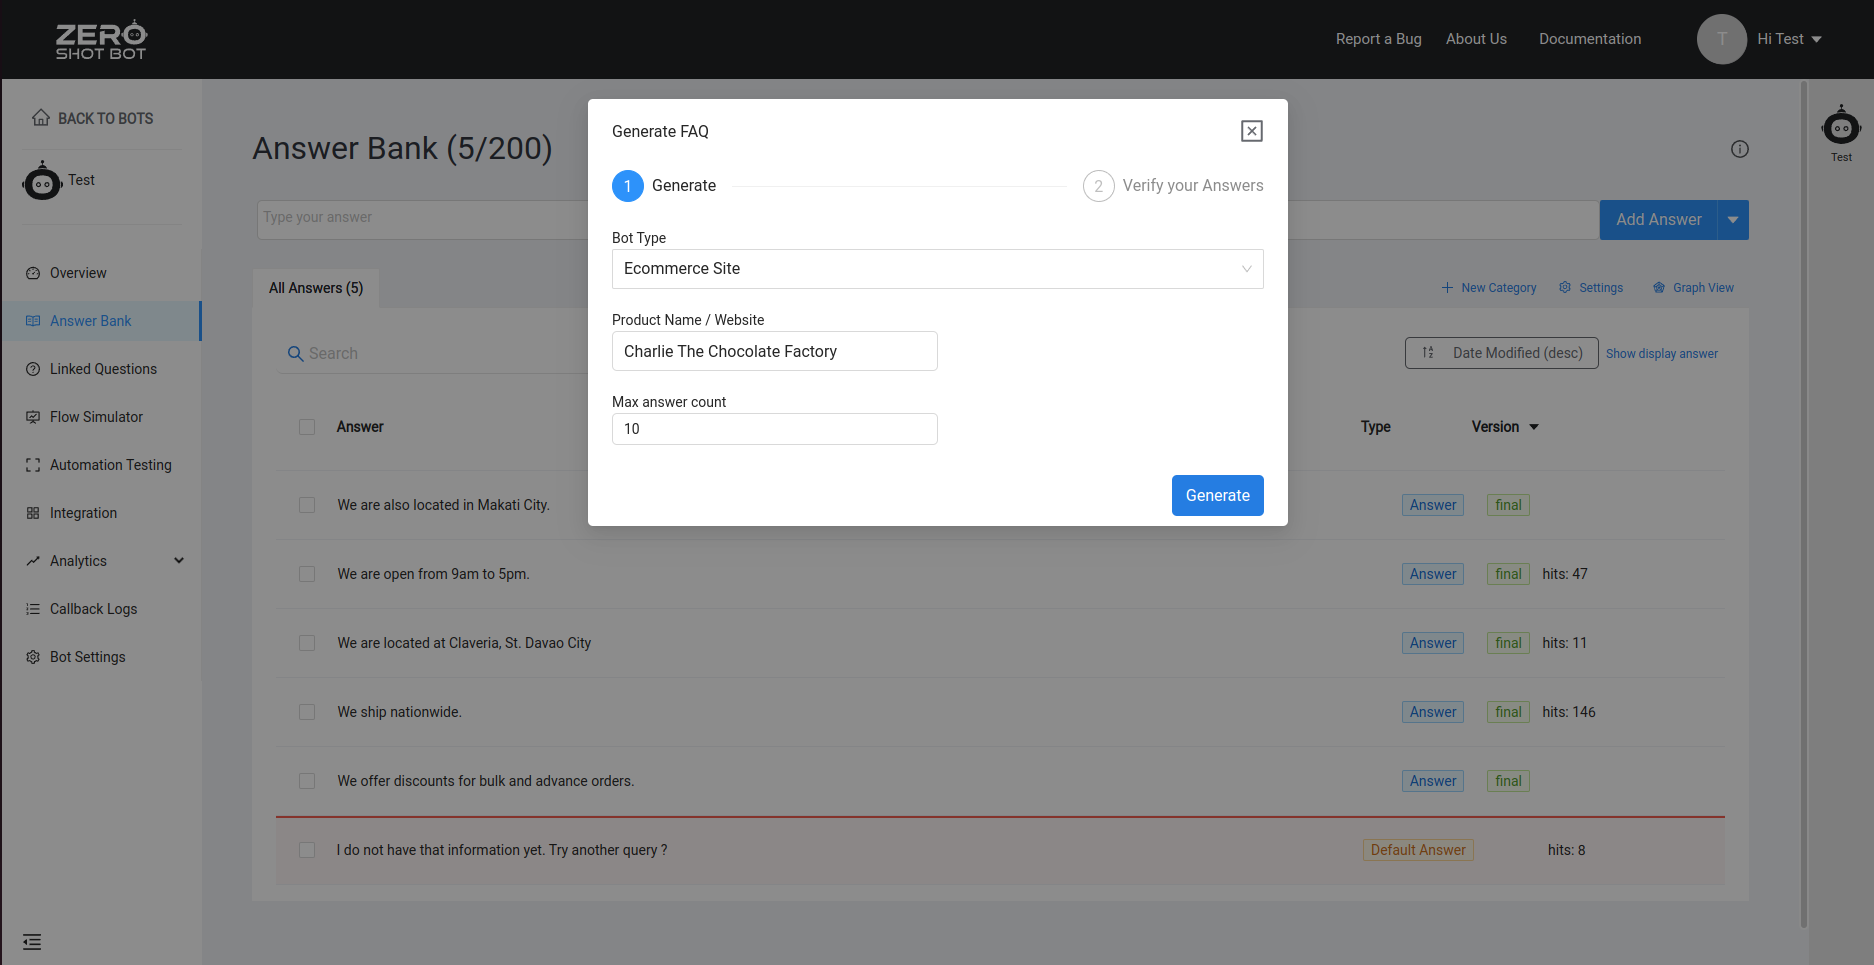The width and height of the screenshot is (1874, 965).
Task: Click the page vertical scrollbar
Action: (x=1804, y=505)
